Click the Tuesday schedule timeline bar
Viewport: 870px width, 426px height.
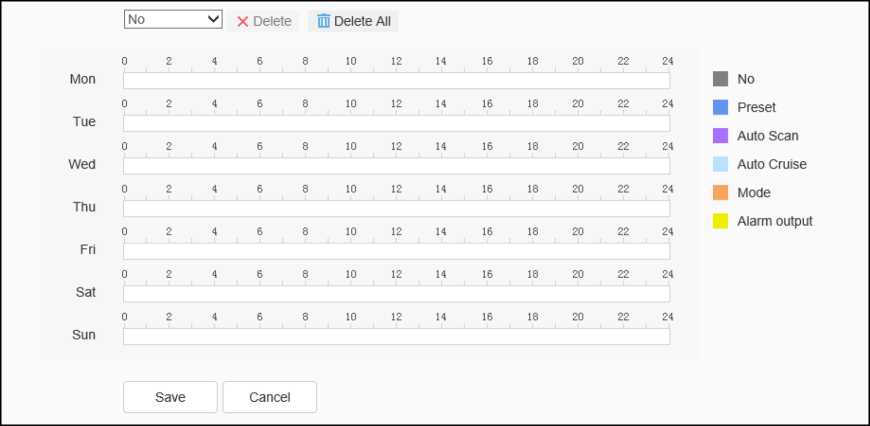[x=396, y=123]
